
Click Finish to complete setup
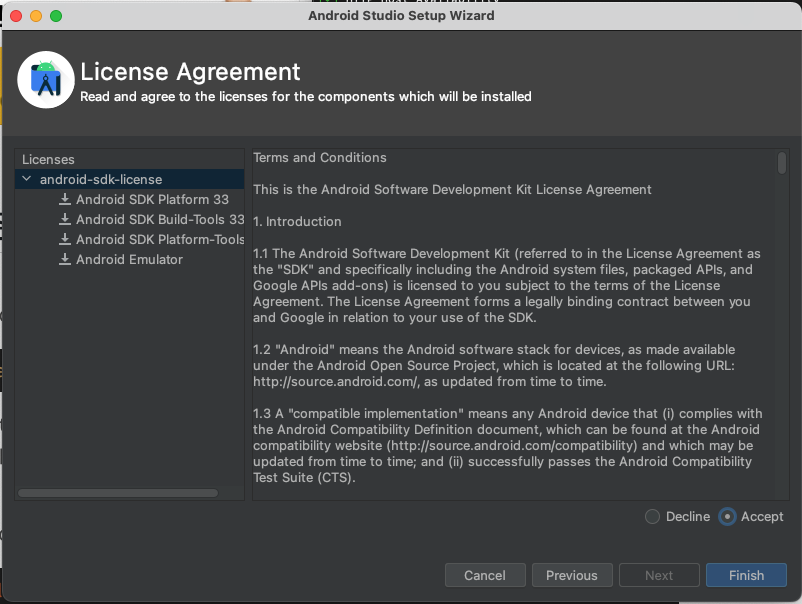[x=746, y=575]
